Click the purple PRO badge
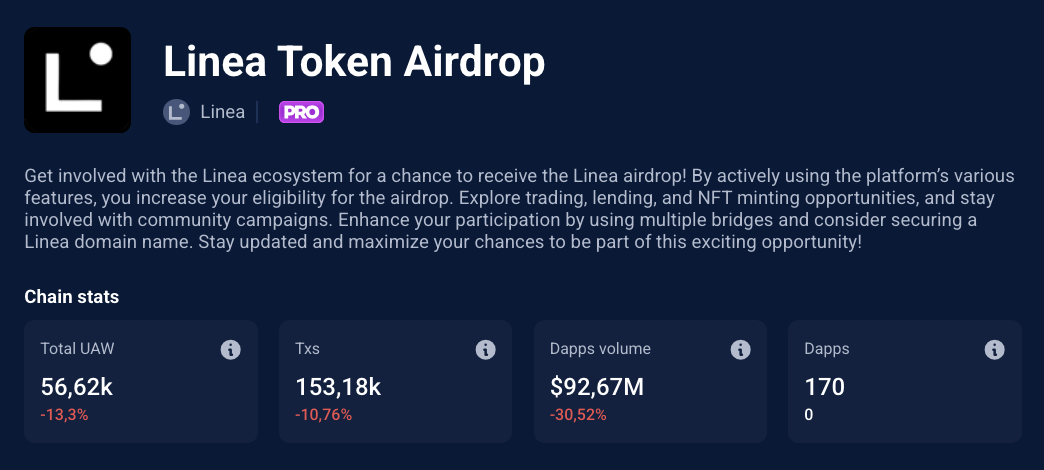The width and height of the screenshot is (1044, 470). click(301, 112)
